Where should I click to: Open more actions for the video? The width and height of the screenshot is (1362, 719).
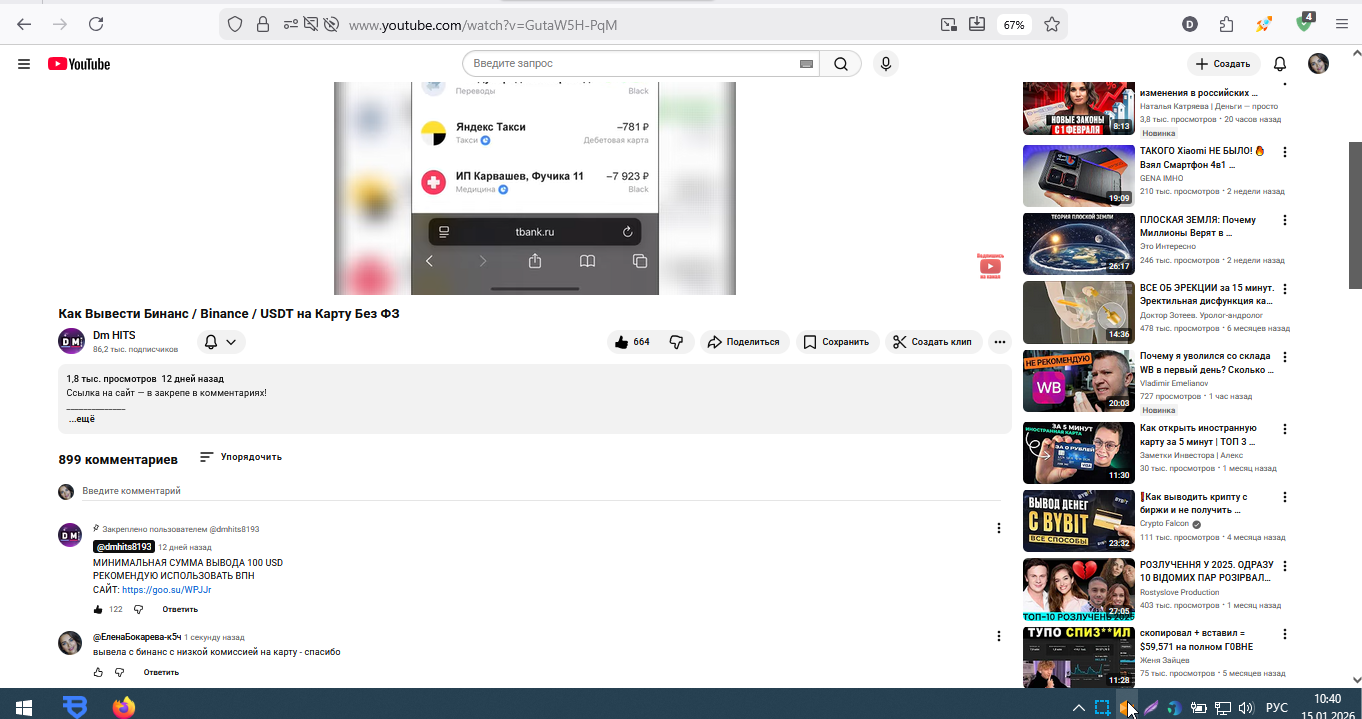(x=1000, y=342)
